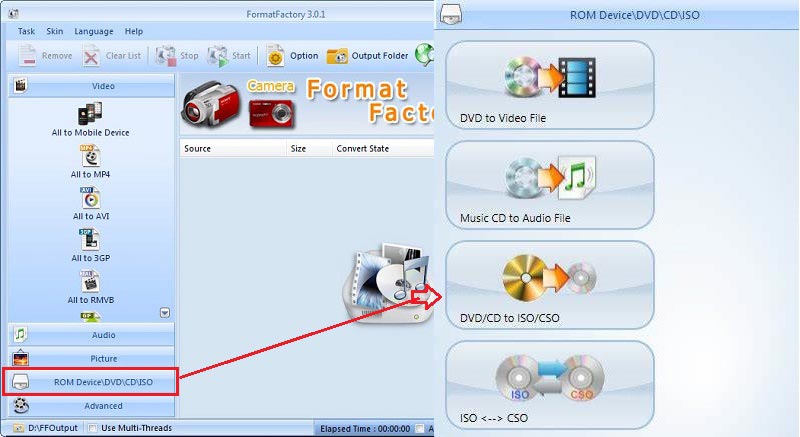
Task: Choose the All to AVI icon
Action: pyautogui.click(x=91, y=198)
